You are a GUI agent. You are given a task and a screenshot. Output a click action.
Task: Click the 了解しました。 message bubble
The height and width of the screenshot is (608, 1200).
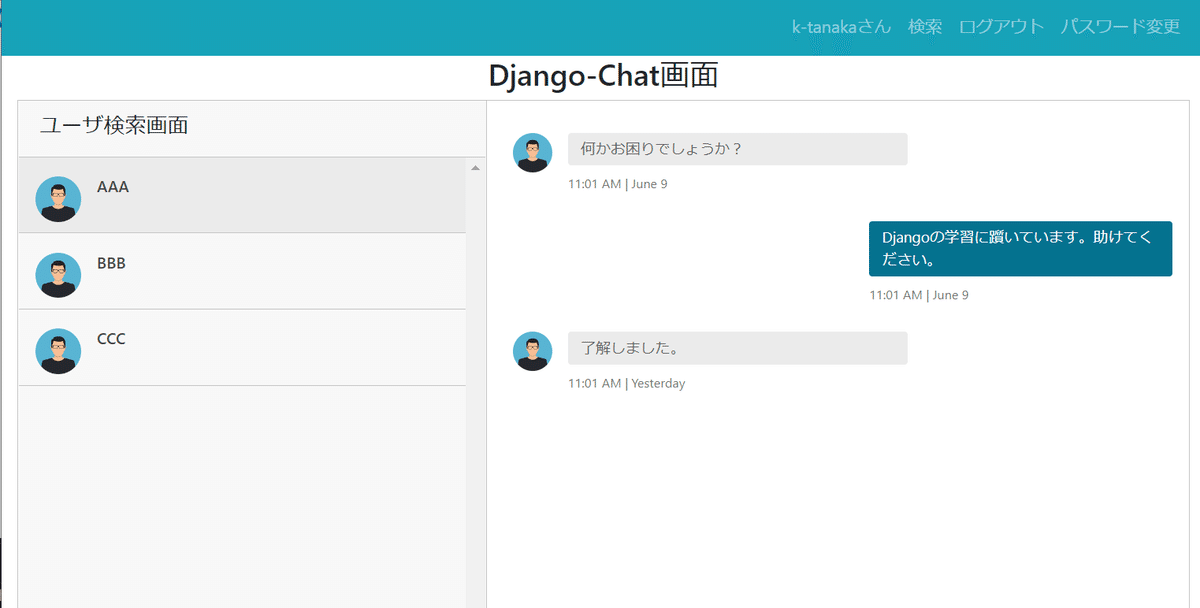(x=738, y=348)
